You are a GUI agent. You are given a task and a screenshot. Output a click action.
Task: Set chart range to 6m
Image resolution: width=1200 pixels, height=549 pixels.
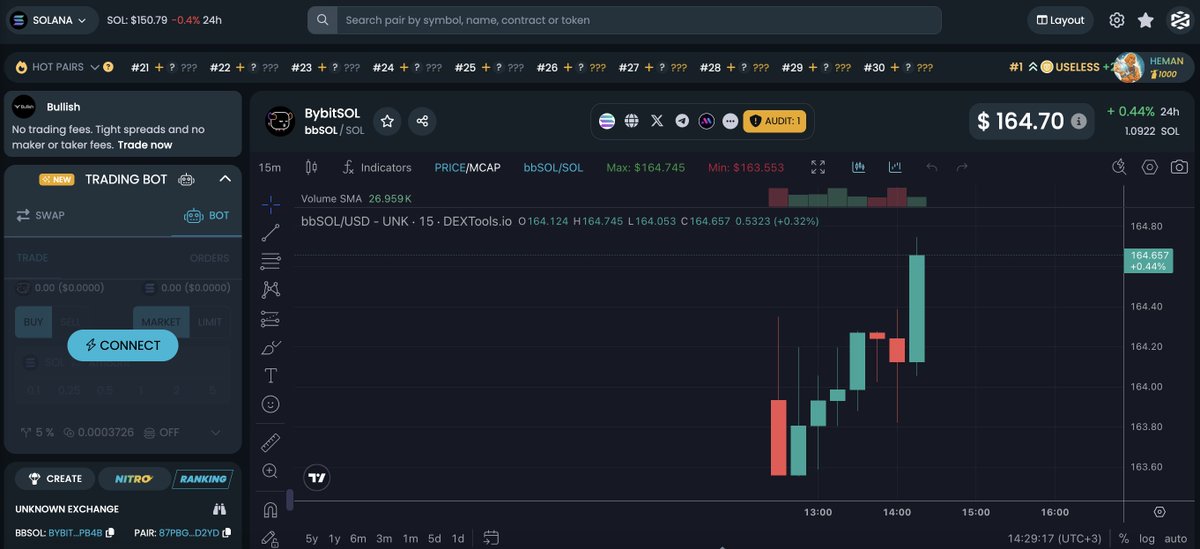358,538
